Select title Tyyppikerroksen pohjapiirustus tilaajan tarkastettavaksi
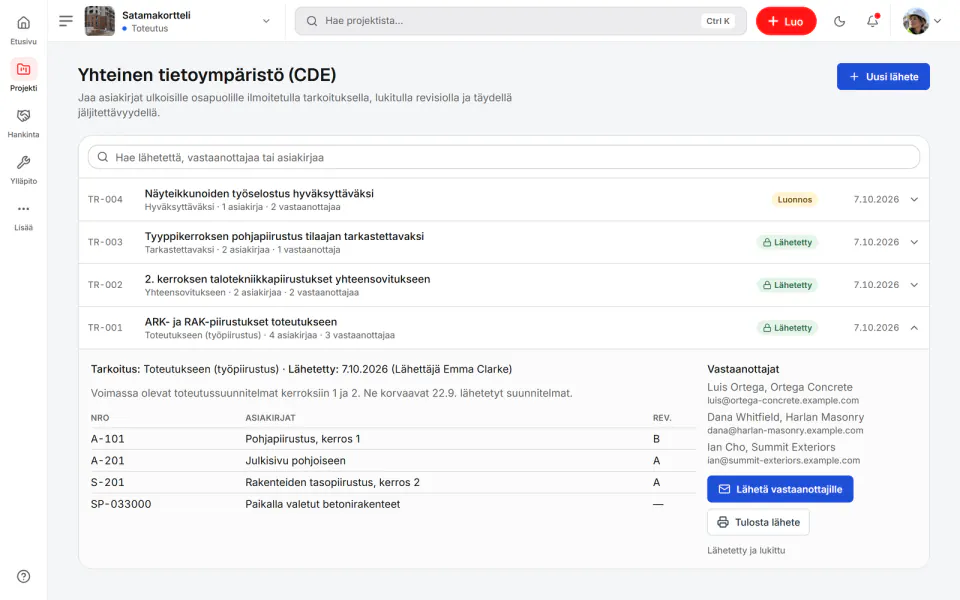 coord(284,236)
